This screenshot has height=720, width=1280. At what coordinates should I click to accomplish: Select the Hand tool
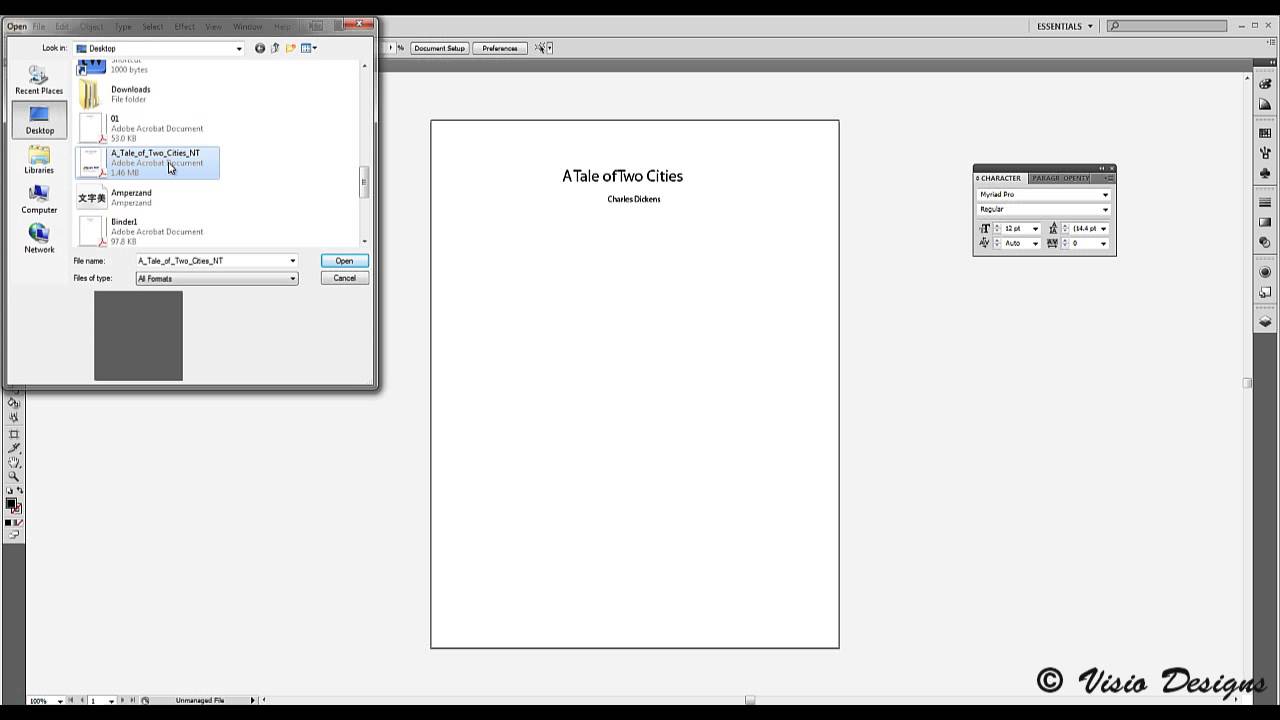tap(14, 462)
